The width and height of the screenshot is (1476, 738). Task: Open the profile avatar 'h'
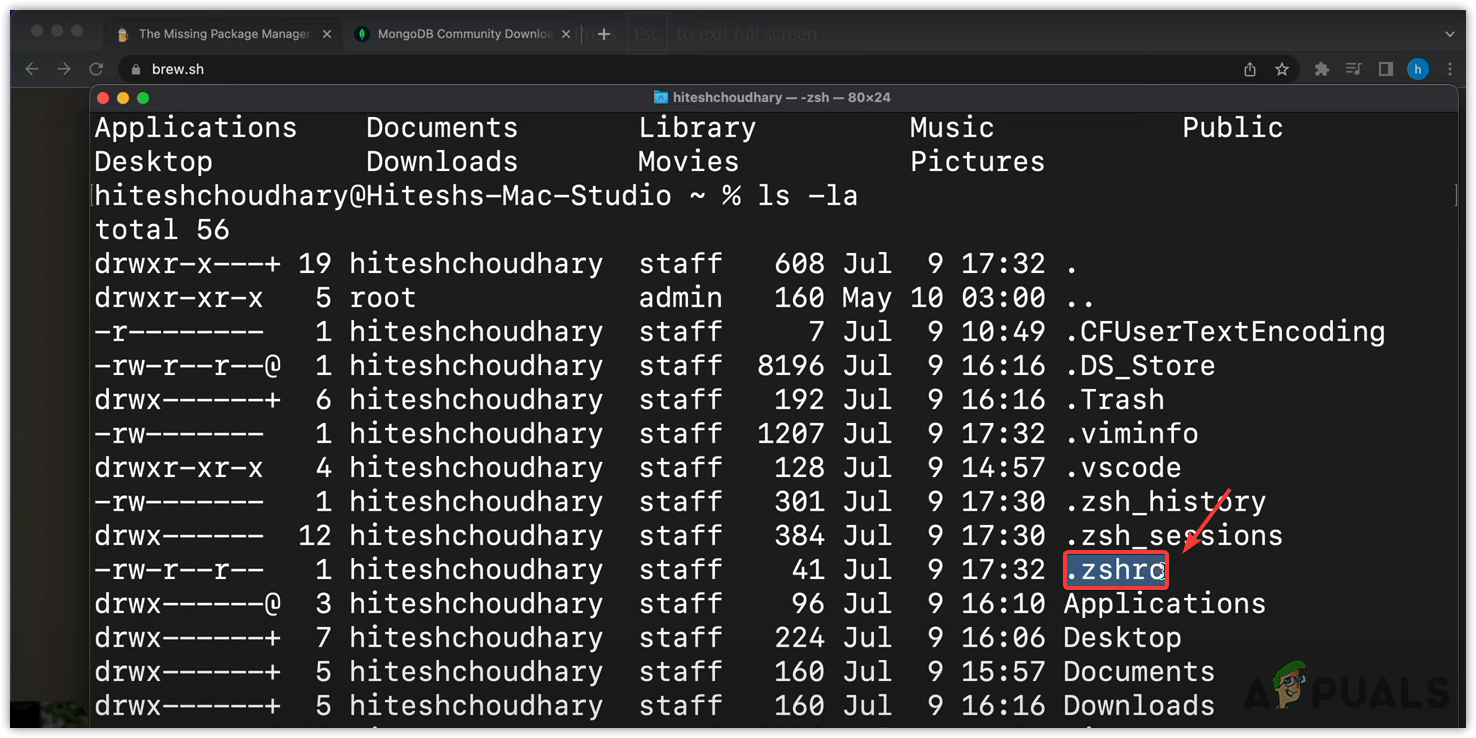point(1417,69)
